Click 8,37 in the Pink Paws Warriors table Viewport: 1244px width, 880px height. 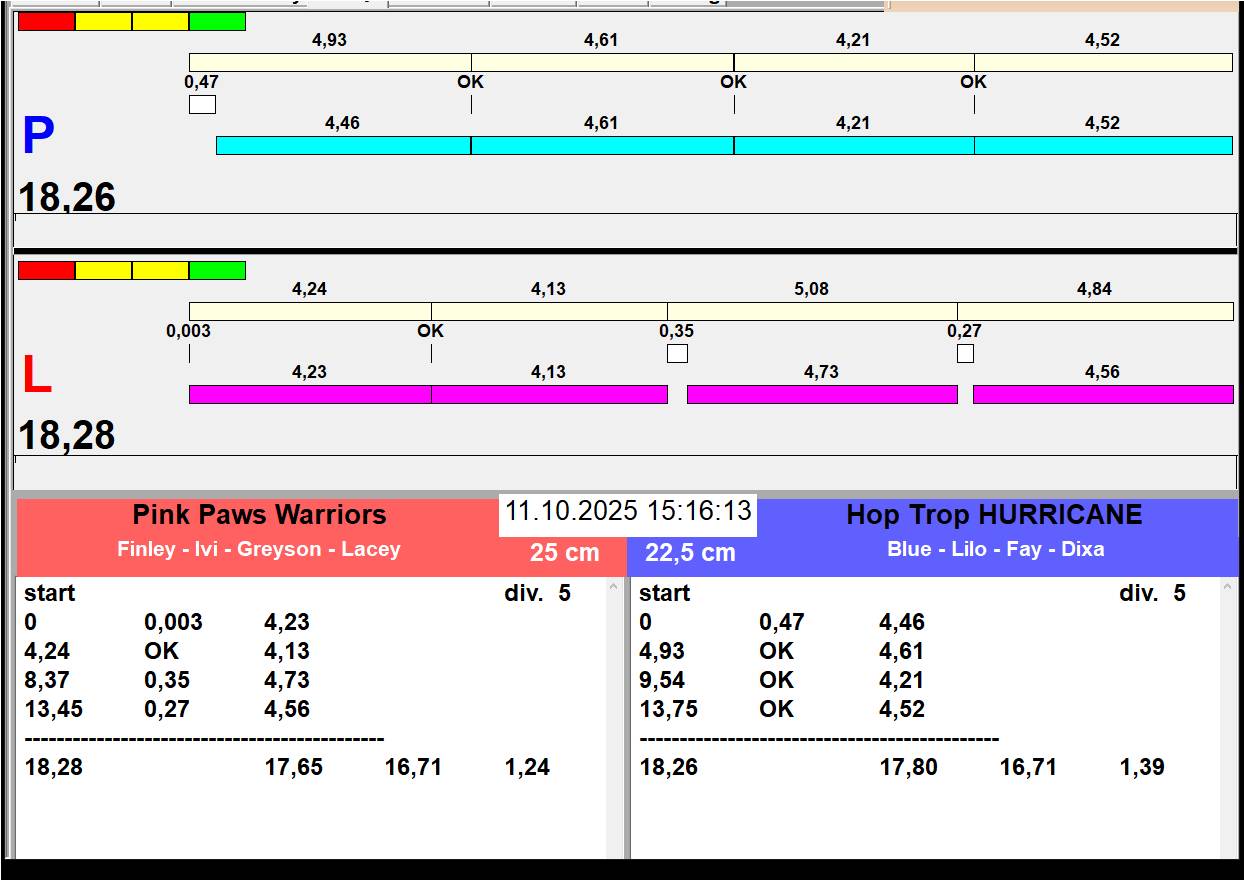[46, 680]
